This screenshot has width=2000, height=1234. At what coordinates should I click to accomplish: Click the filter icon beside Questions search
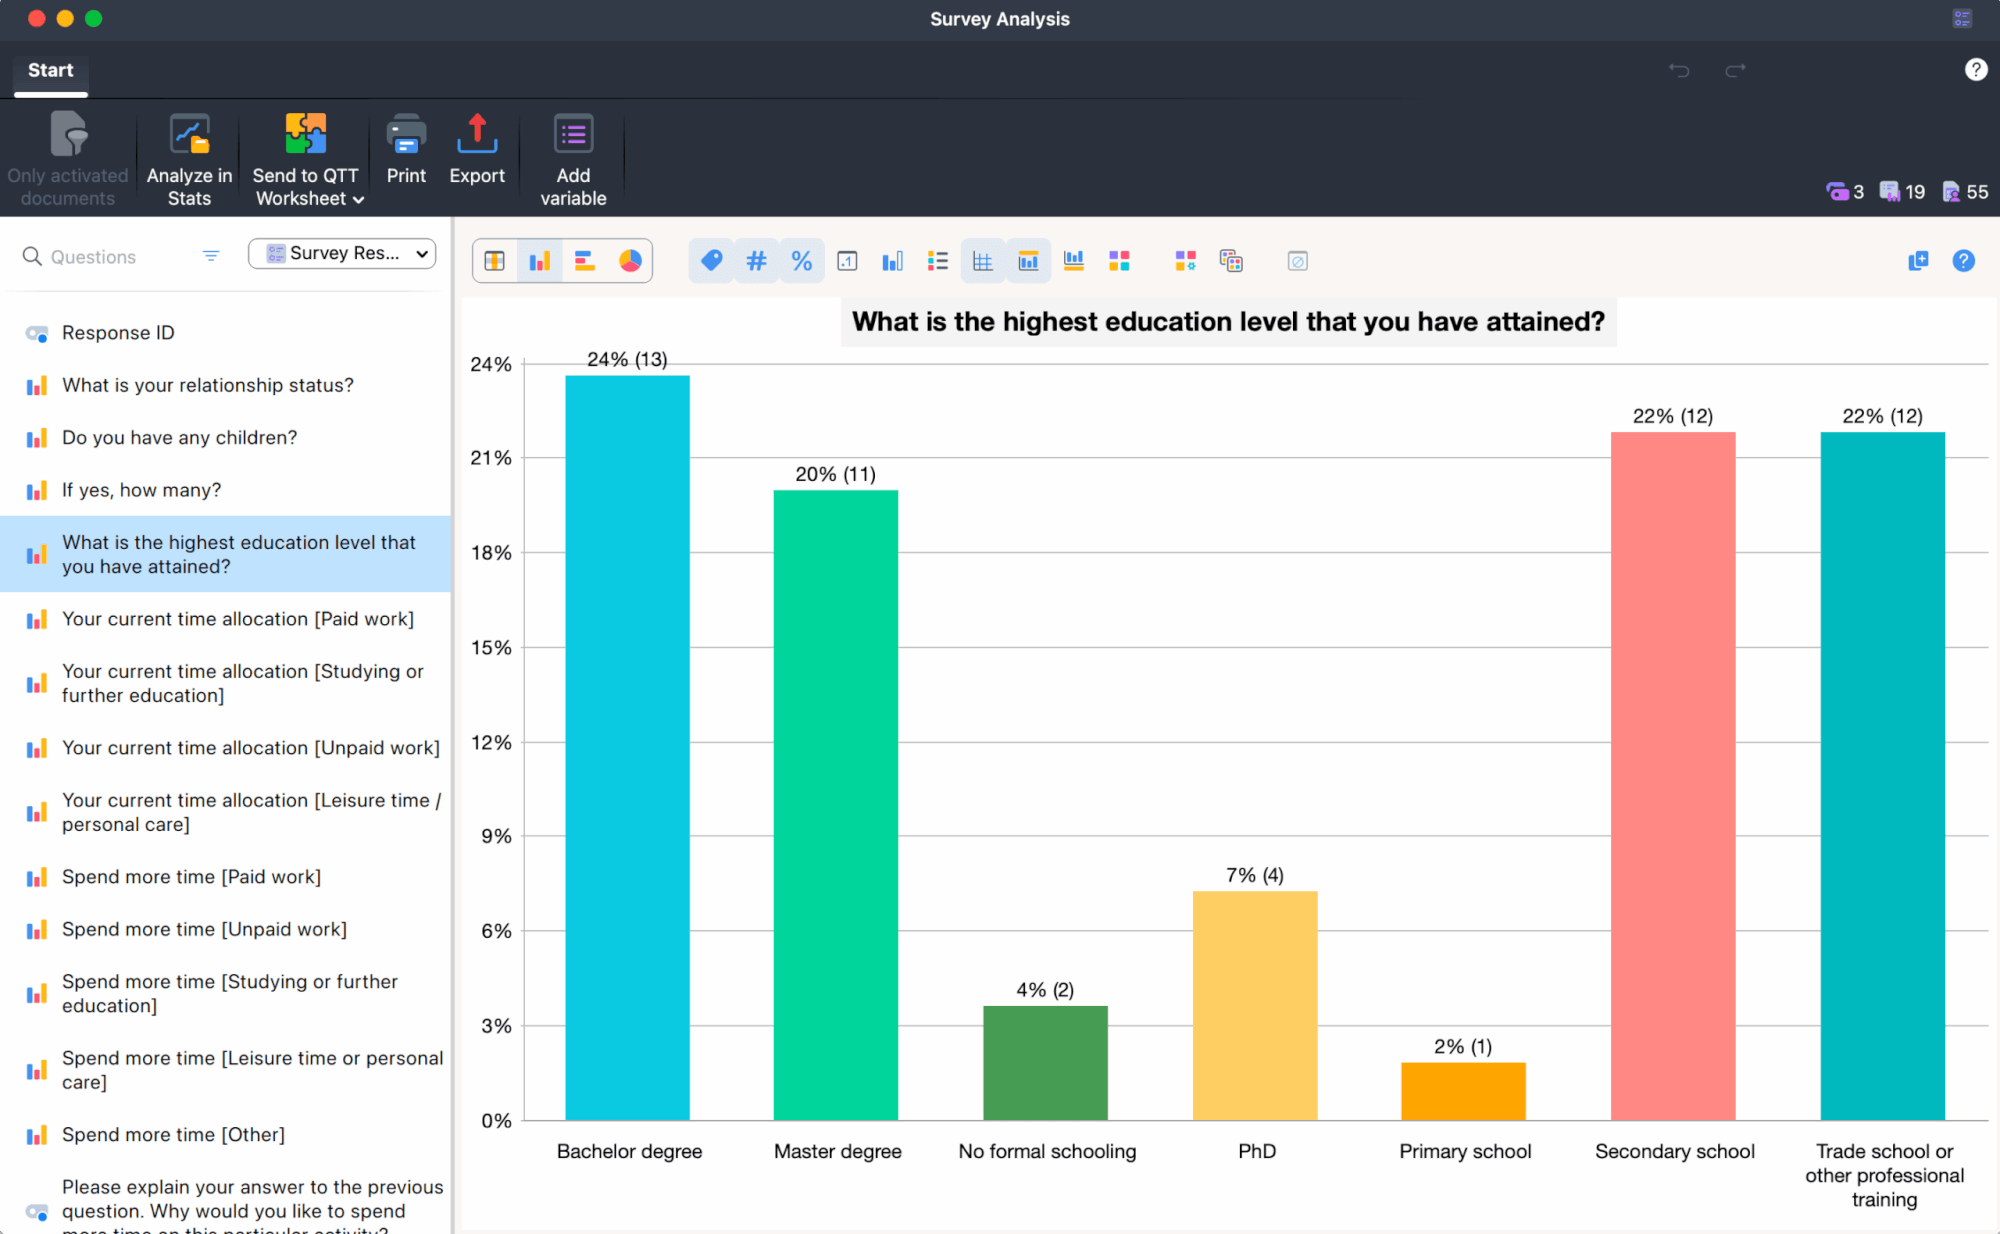[x=210, y=256]
